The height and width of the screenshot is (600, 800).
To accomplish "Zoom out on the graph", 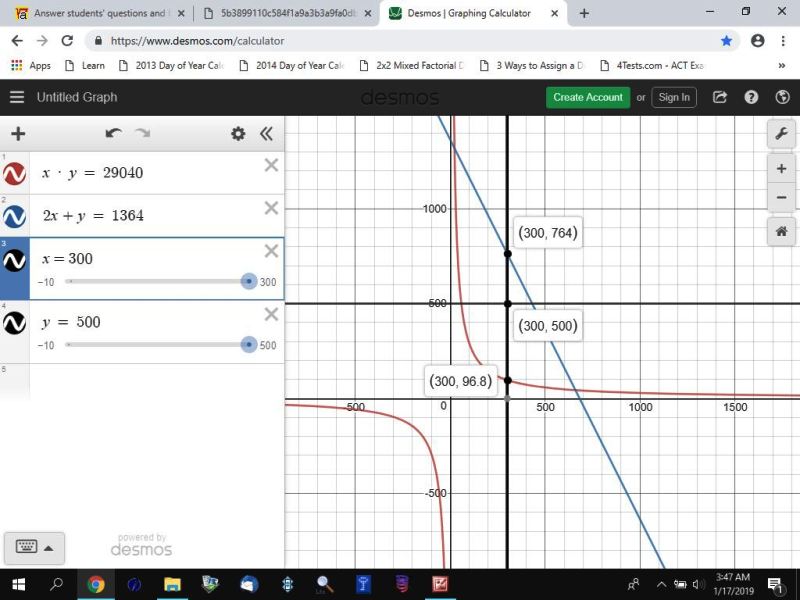I will 781,197.
